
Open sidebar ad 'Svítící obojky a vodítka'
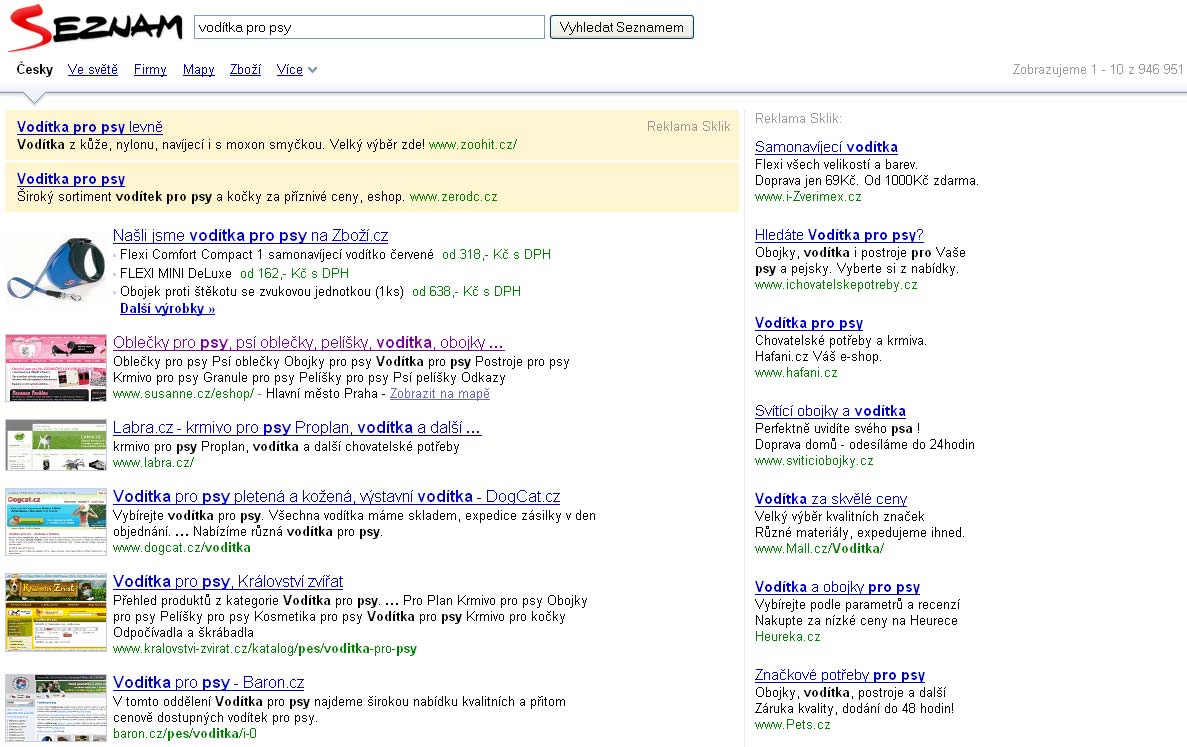(830, 411)
